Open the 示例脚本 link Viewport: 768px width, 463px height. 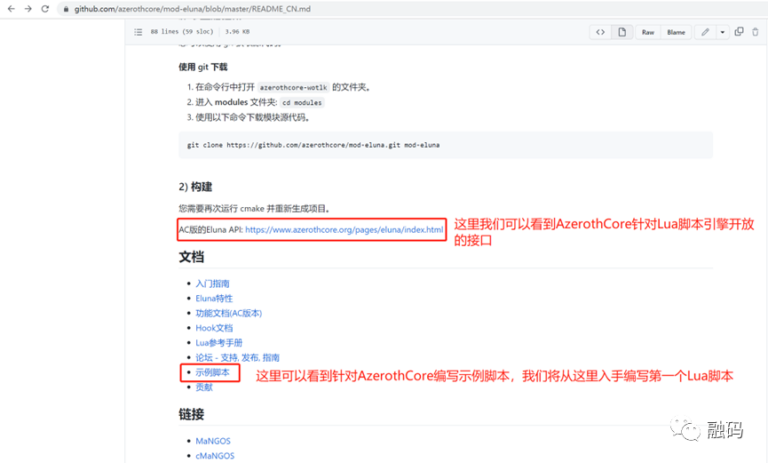[212, 372]
